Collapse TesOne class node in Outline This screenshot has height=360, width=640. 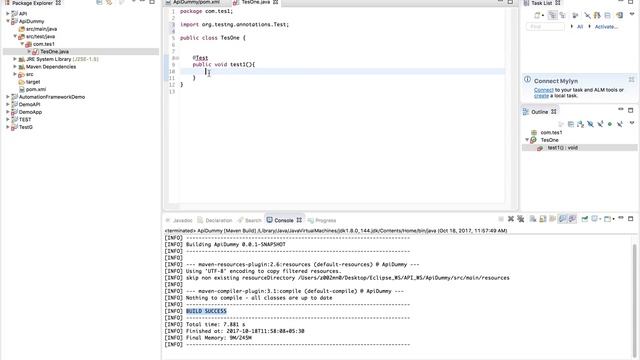pos(527,140)
